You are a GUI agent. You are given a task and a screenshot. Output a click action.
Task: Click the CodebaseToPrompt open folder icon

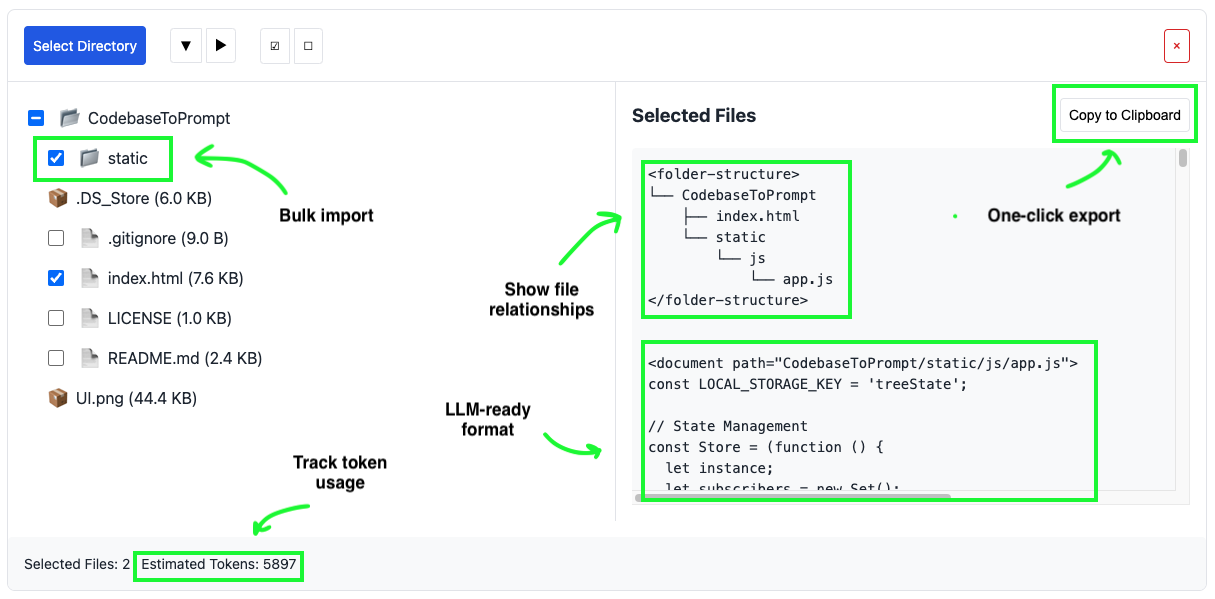pyautogui.click(x=69, y=118)
